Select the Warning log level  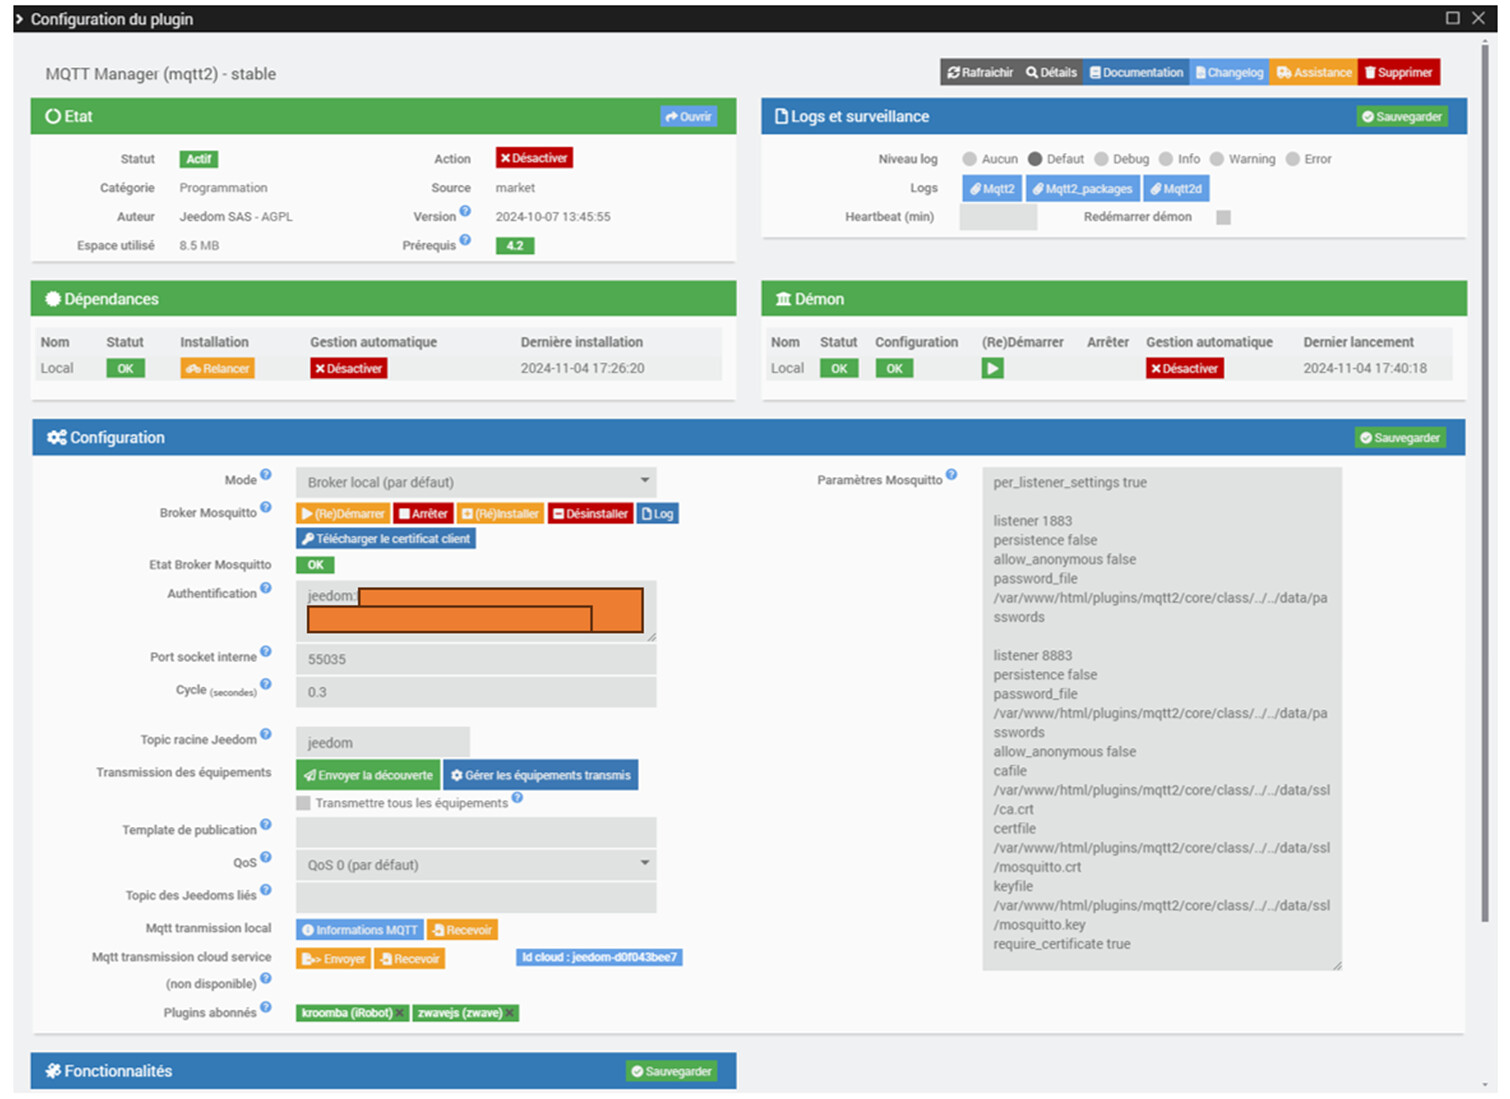coord(1217,159)
